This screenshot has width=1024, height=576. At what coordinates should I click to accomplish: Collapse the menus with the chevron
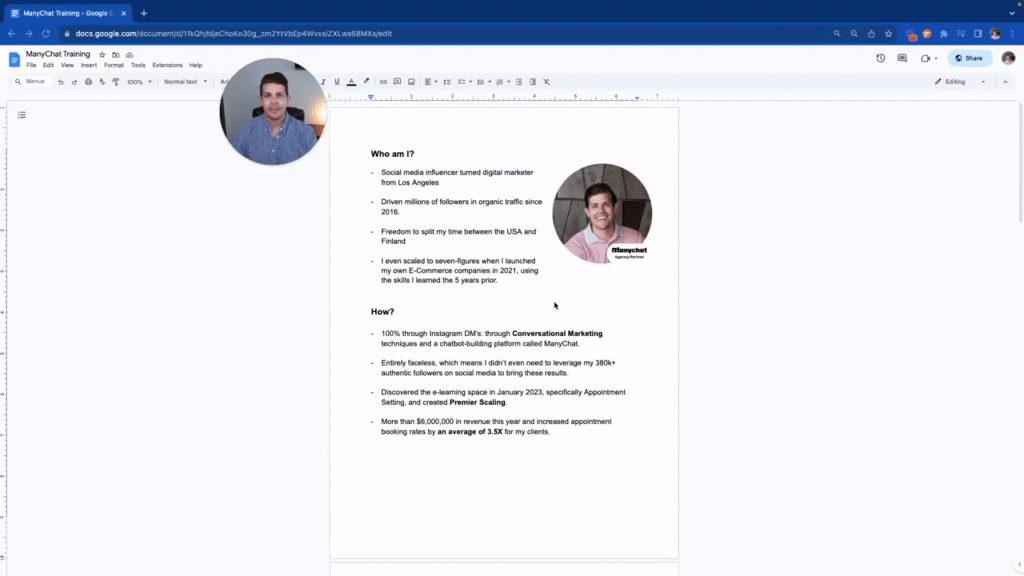1005,82
